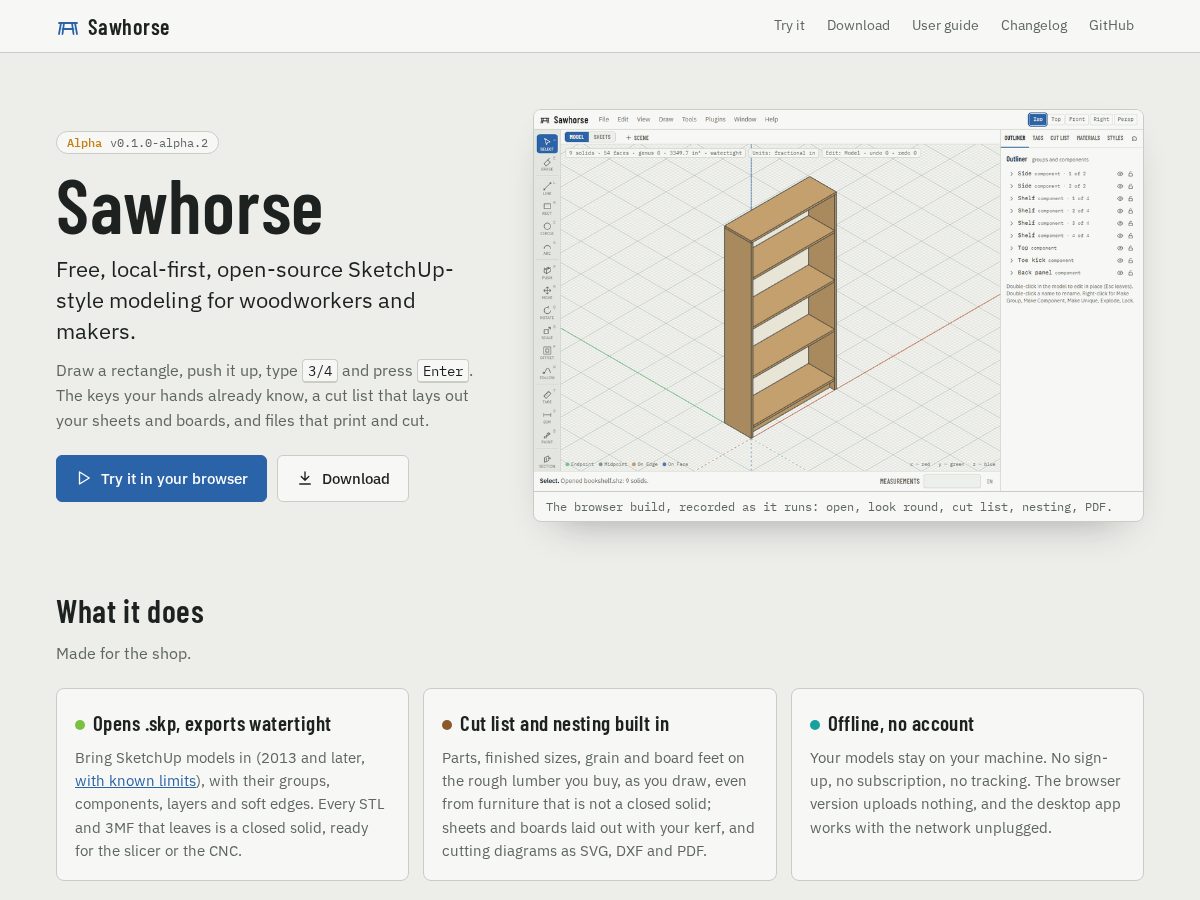This screenshot has height=900, width=1200.
Task: Choose the Push tool in preview toolbar
Action: (x=547, y=272)
